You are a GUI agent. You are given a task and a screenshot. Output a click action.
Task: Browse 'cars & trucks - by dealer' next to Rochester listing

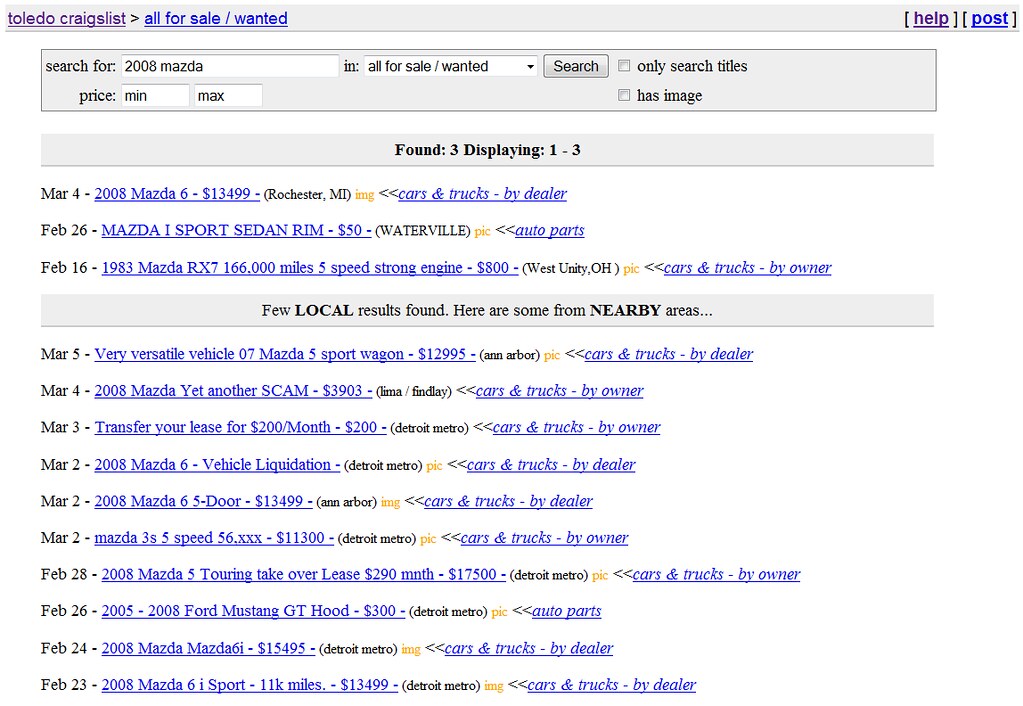coord(482,193)
